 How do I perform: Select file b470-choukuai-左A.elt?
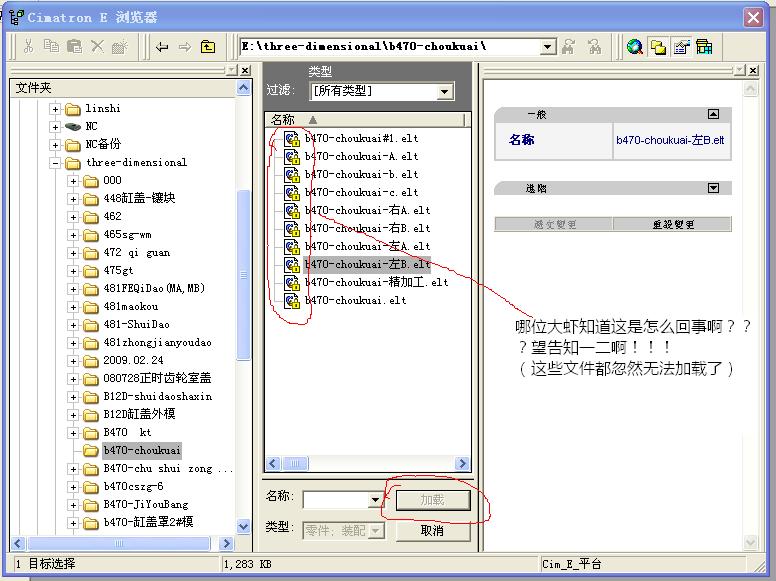(367, 246)
